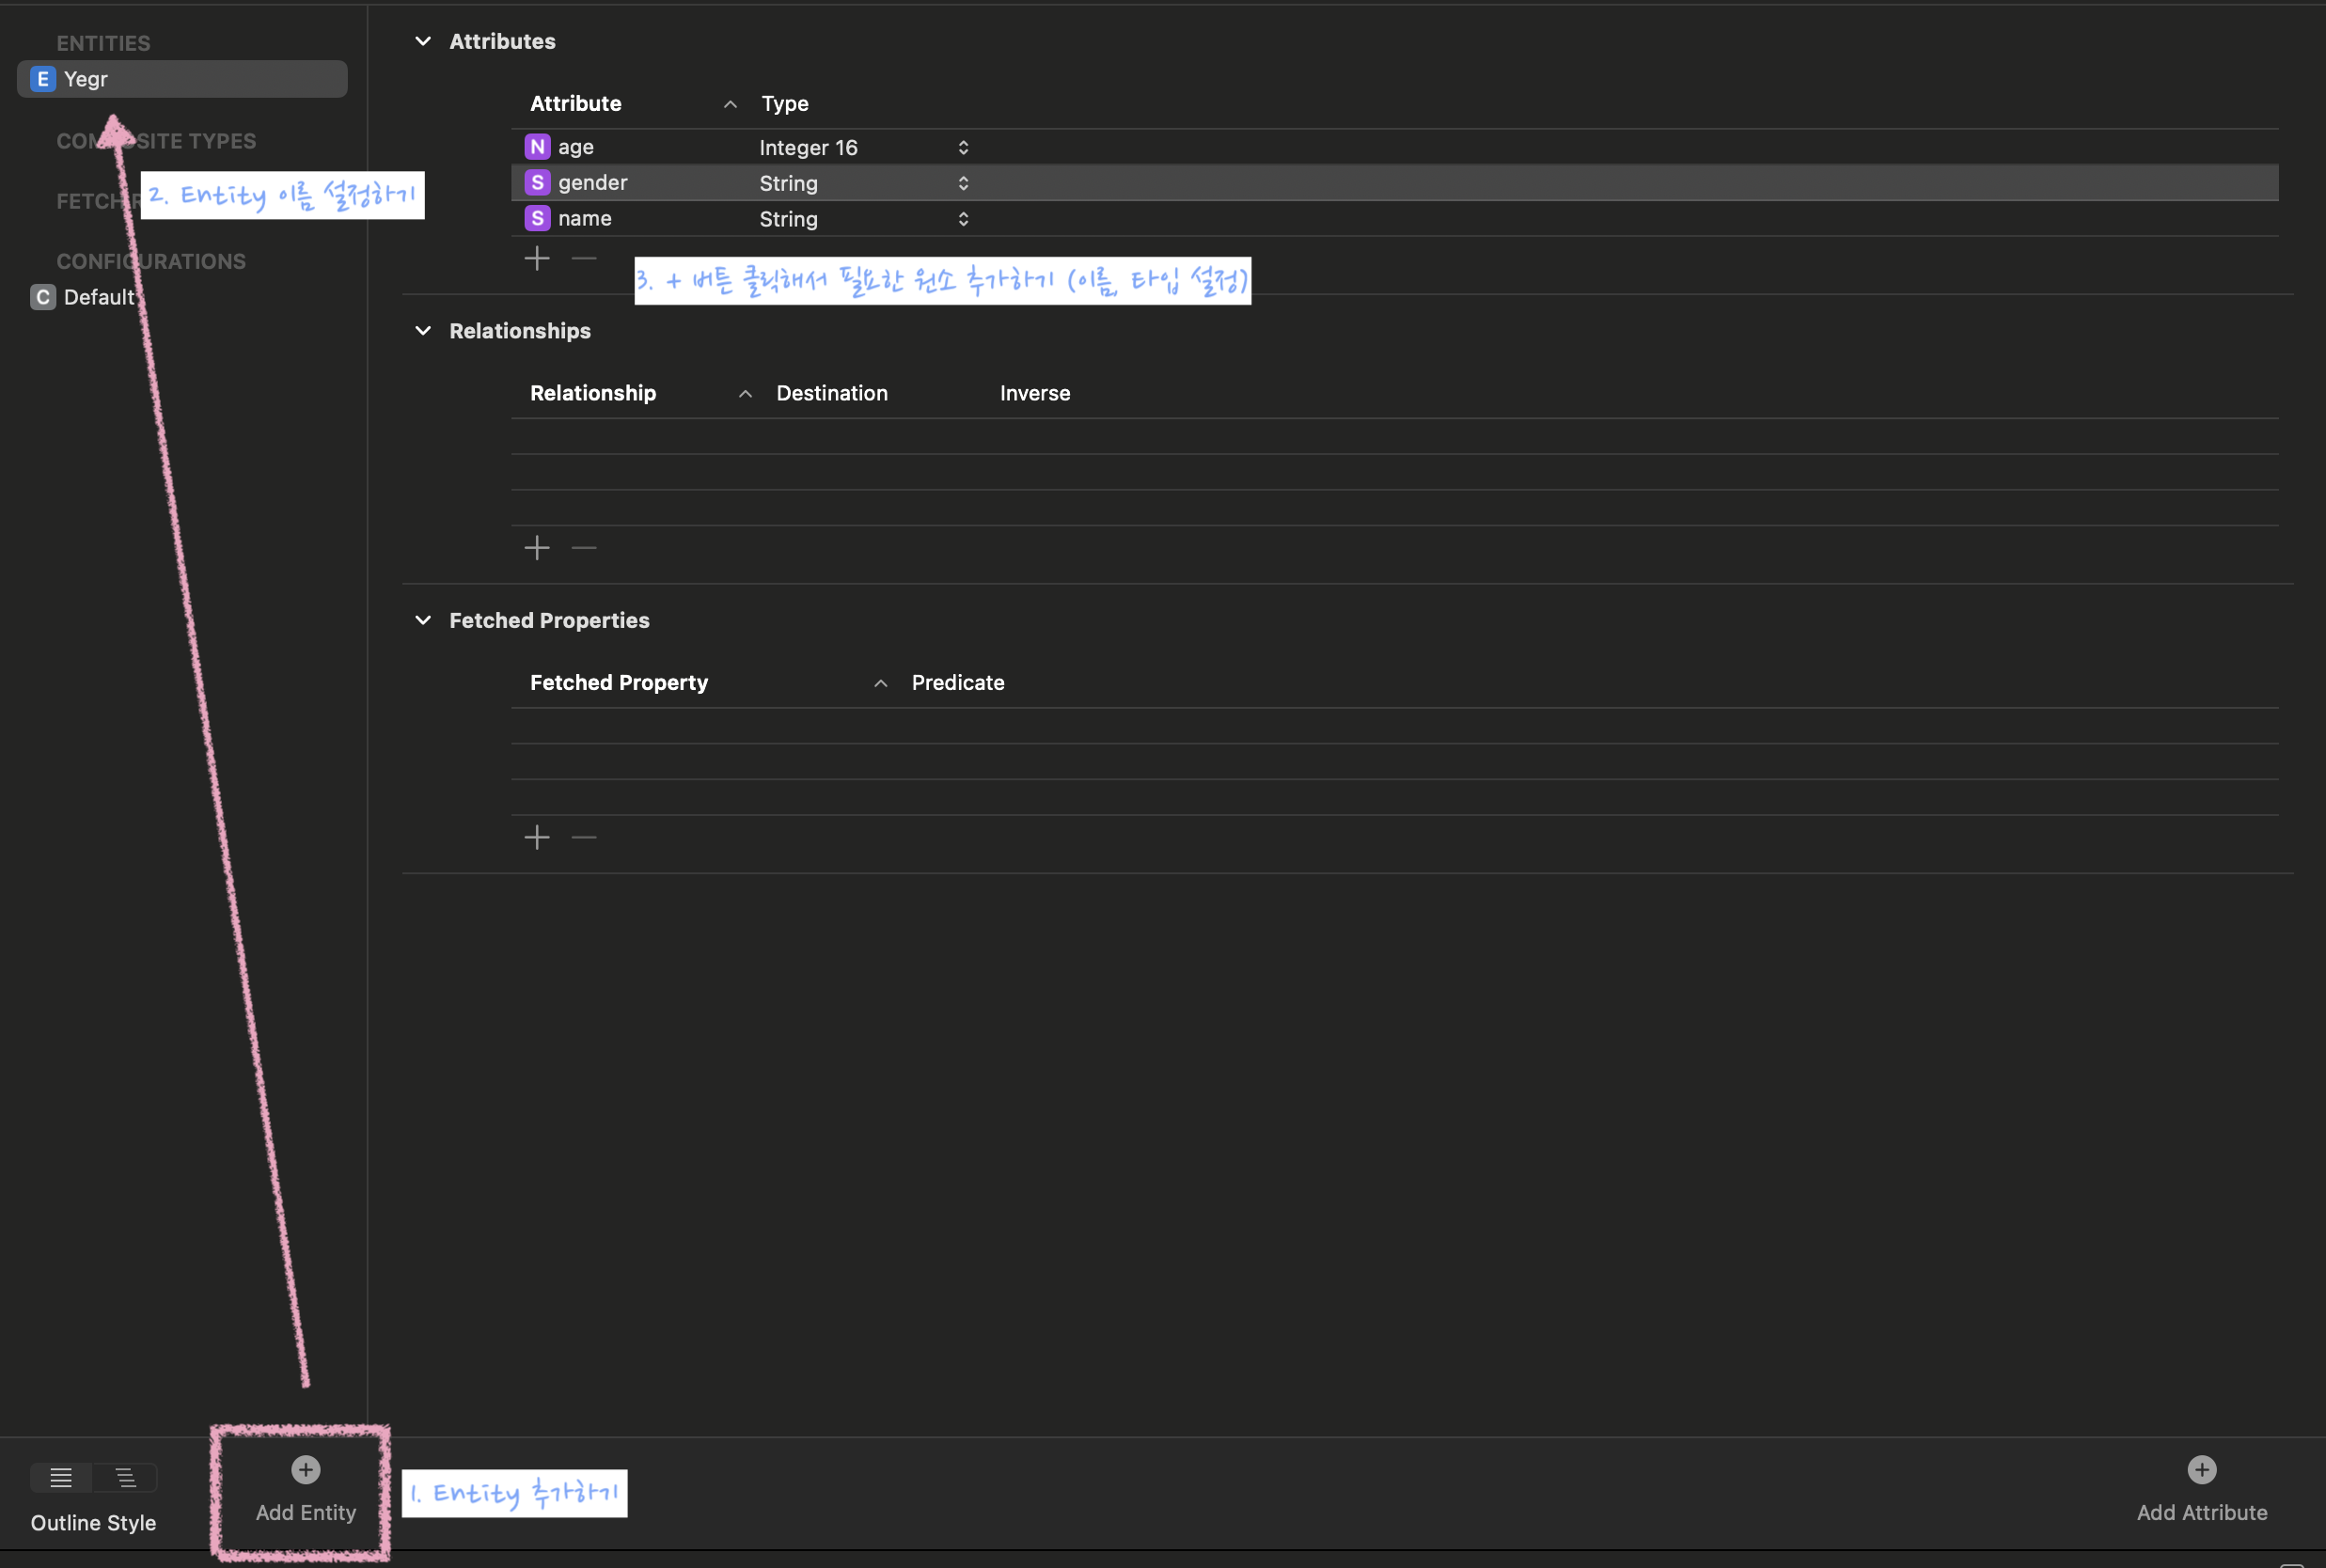
Task: Select the name attribute row
Action: pyautogui.click(x=585, y=219)
